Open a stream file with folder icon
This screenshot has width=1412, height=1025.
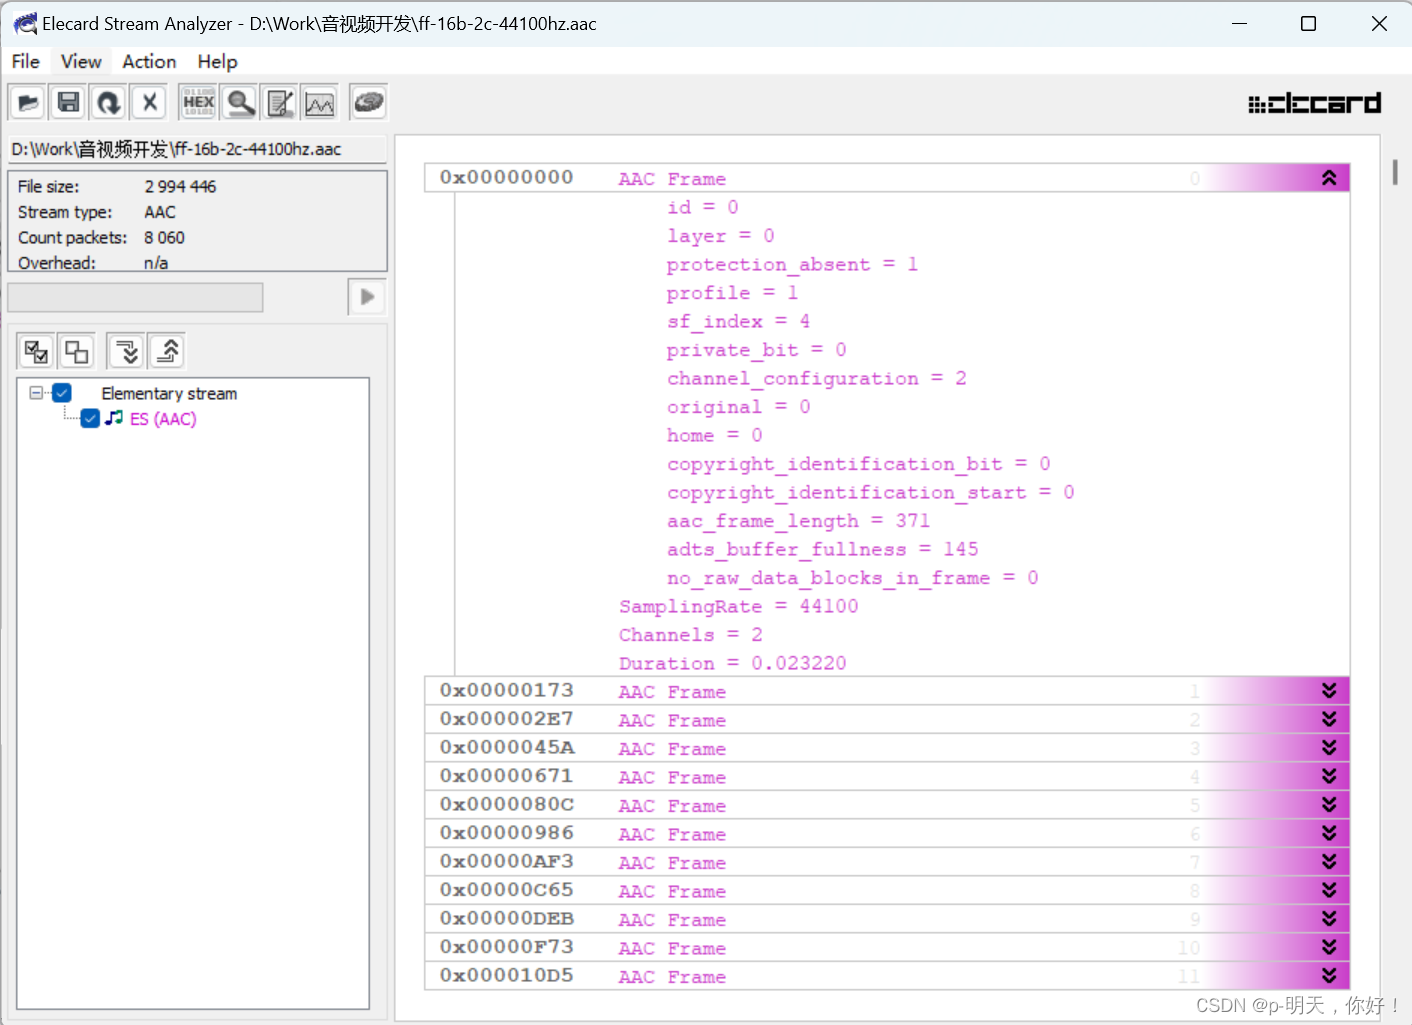[27, 102]
